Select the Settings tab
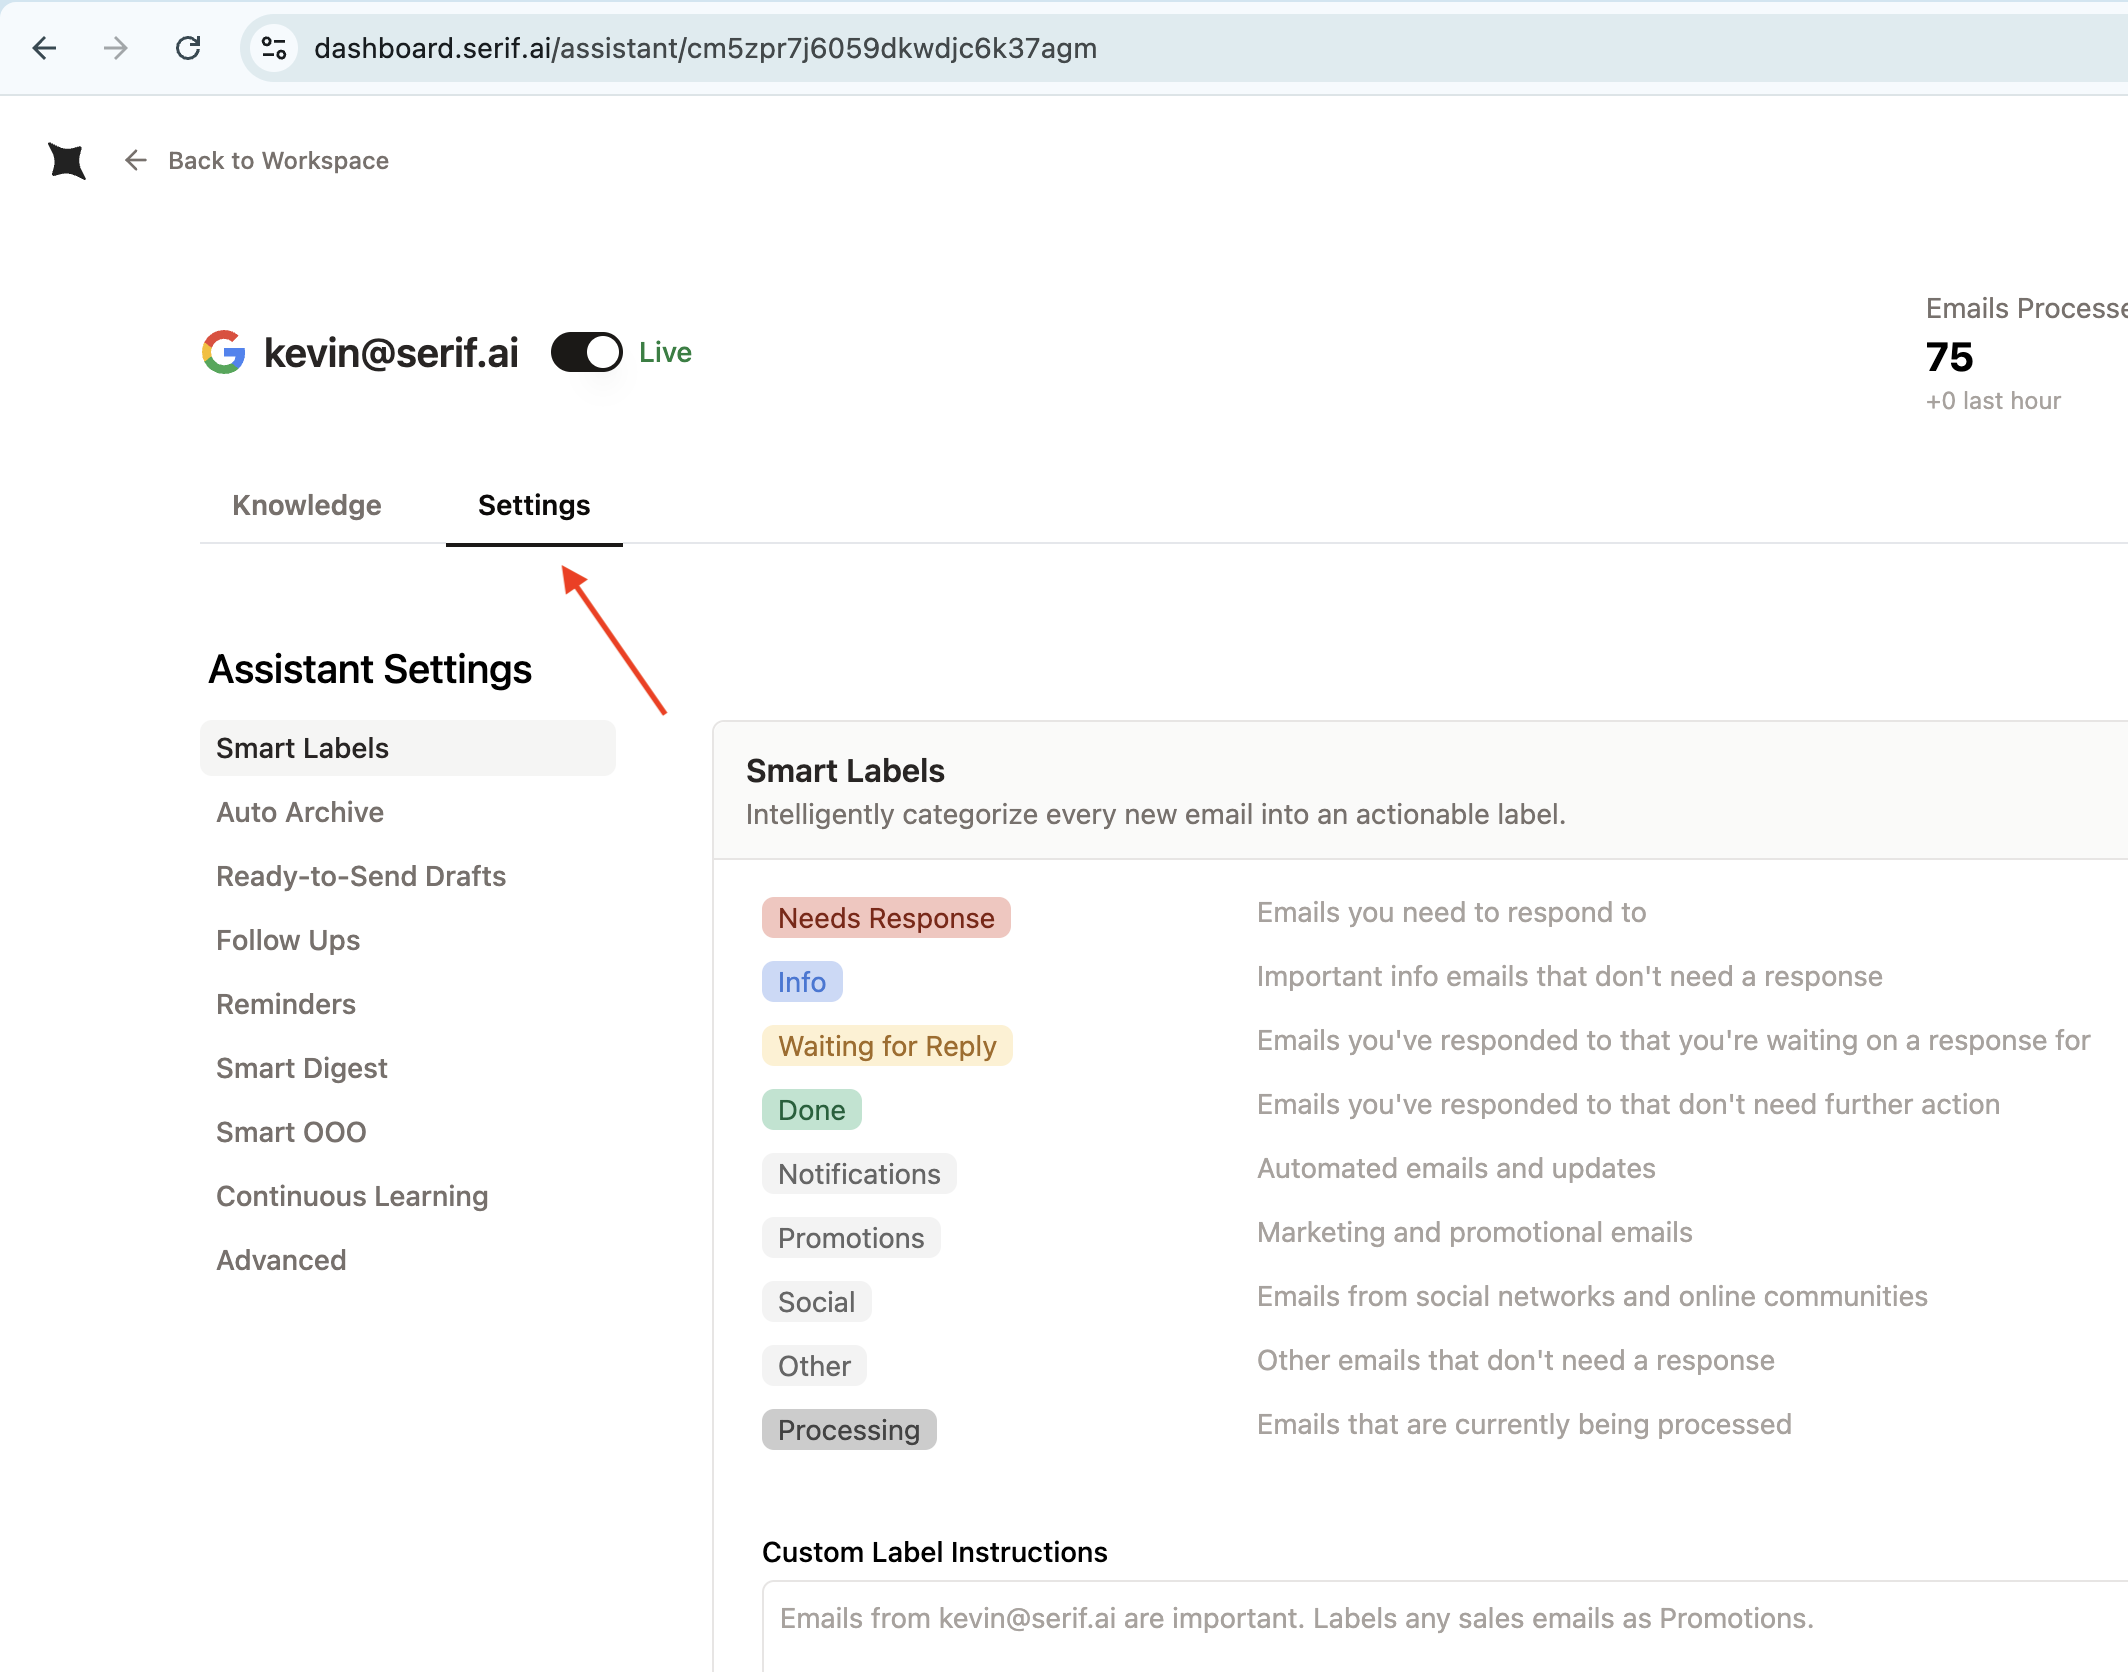The height and width of the screenshot is (1672, 2128). tap(534, 505)
